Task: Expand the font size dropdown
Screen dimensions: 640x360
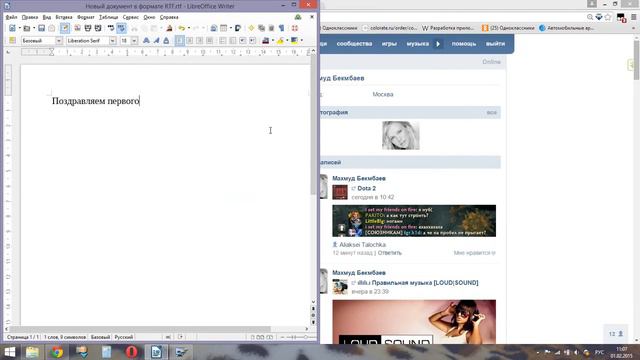Action: [134, 41]
